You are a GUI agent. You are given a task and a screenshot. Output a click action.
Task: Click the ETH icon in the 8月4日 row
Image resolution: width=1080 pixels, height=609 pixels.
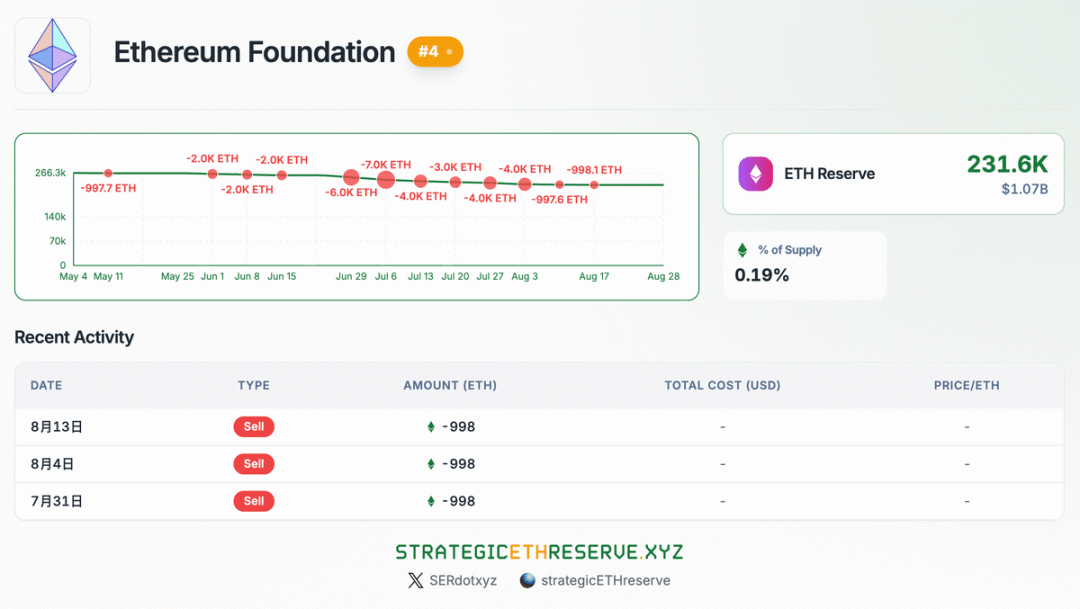point(431,464)
